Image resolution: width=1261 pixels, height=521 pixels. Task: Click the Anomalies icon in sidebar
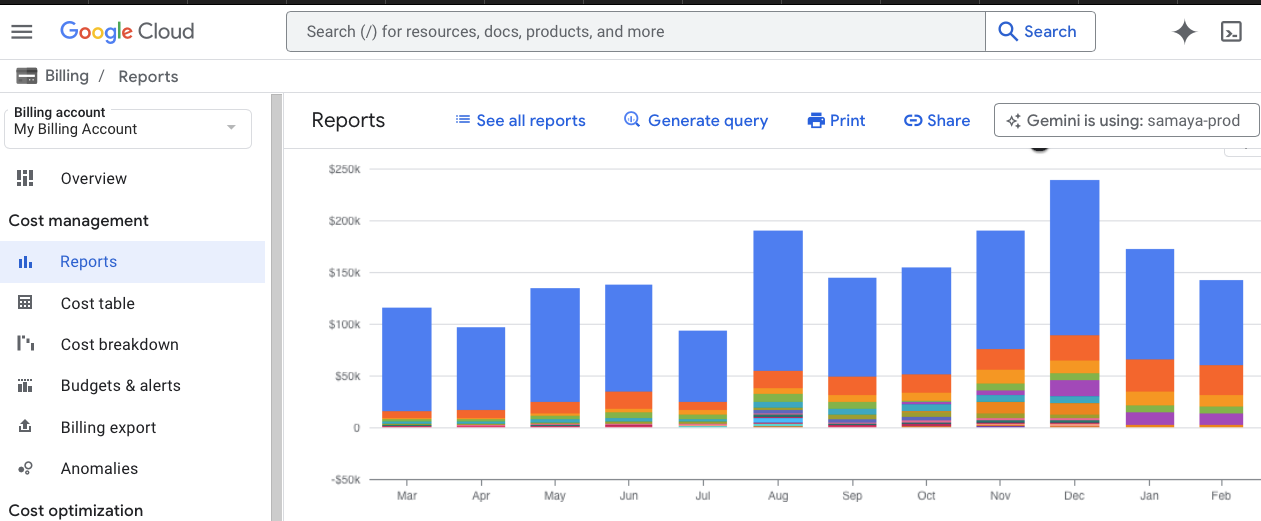(x=26, y=468)
